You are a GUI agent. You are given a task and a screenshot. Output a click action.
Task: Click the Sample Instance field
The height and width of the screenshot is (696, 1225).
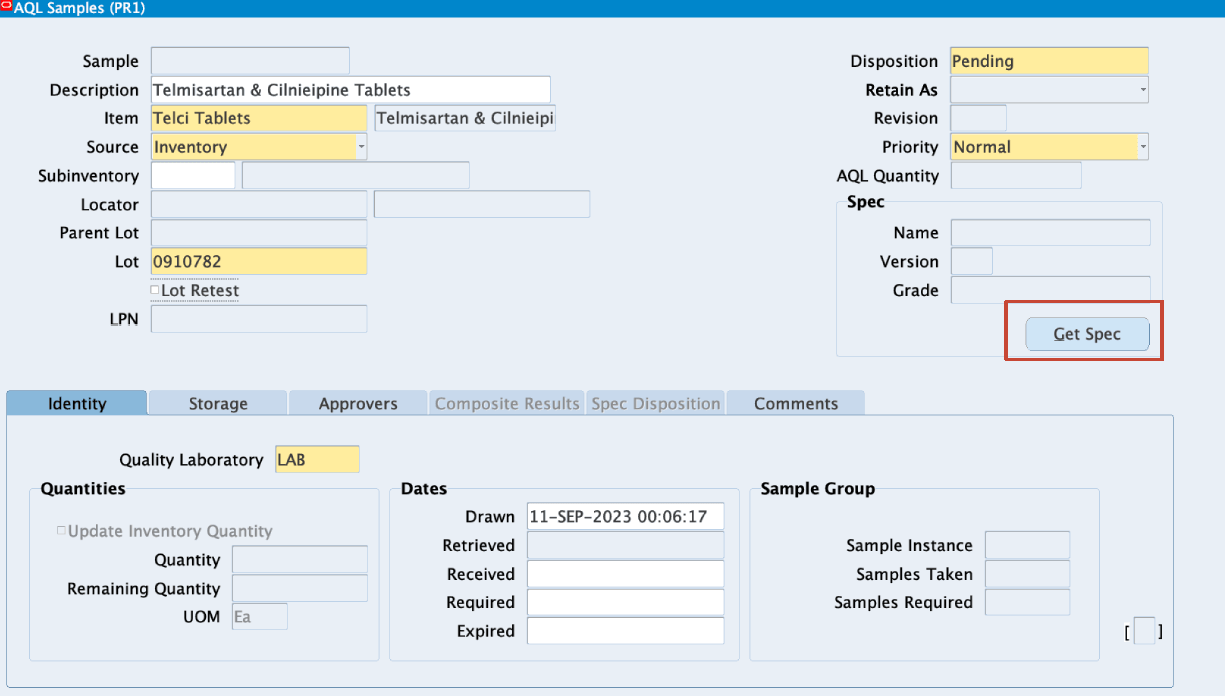1027,545
